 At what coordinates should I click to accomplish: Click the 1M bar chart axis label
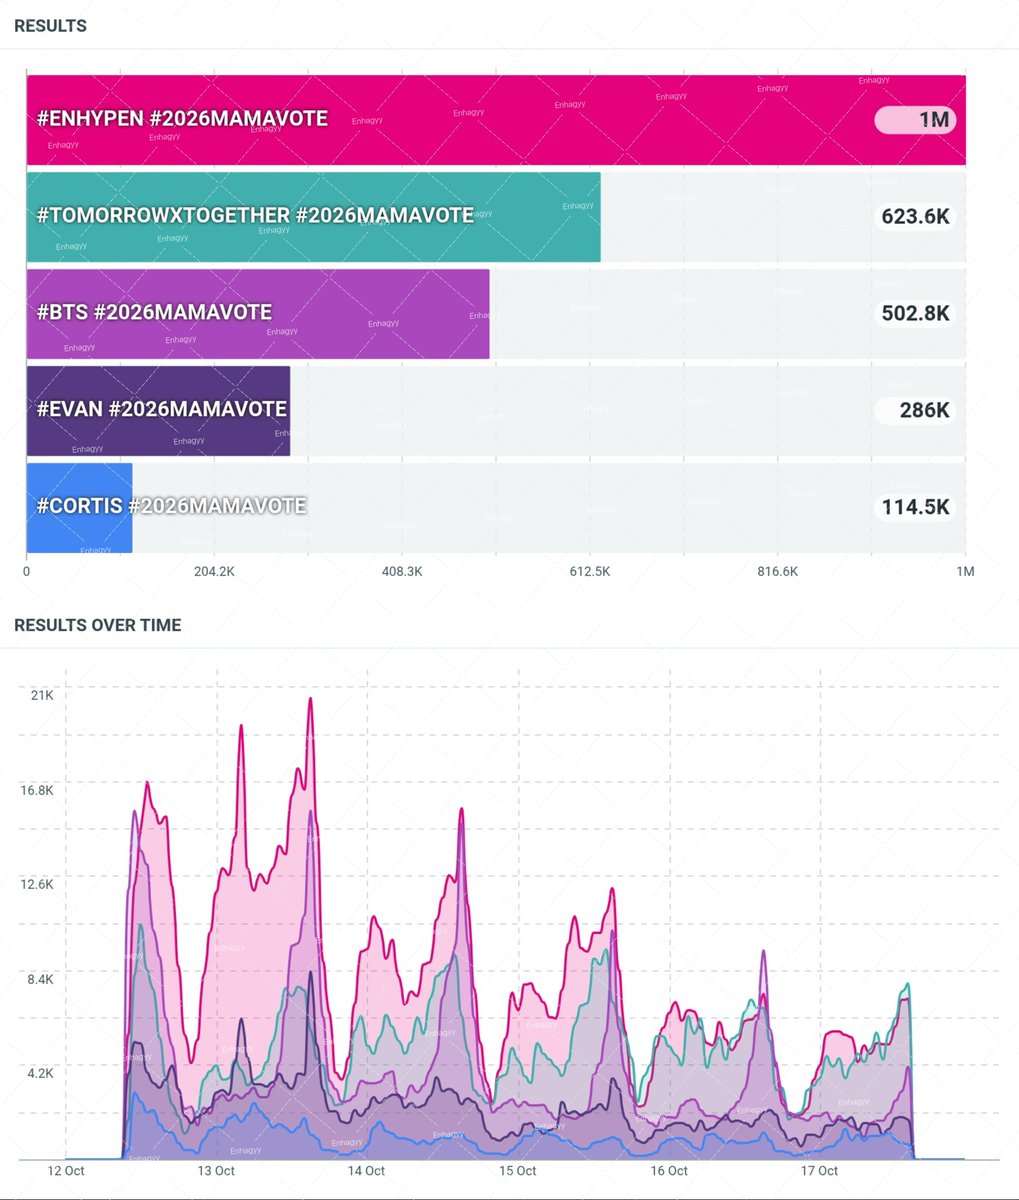pos(965,572)
